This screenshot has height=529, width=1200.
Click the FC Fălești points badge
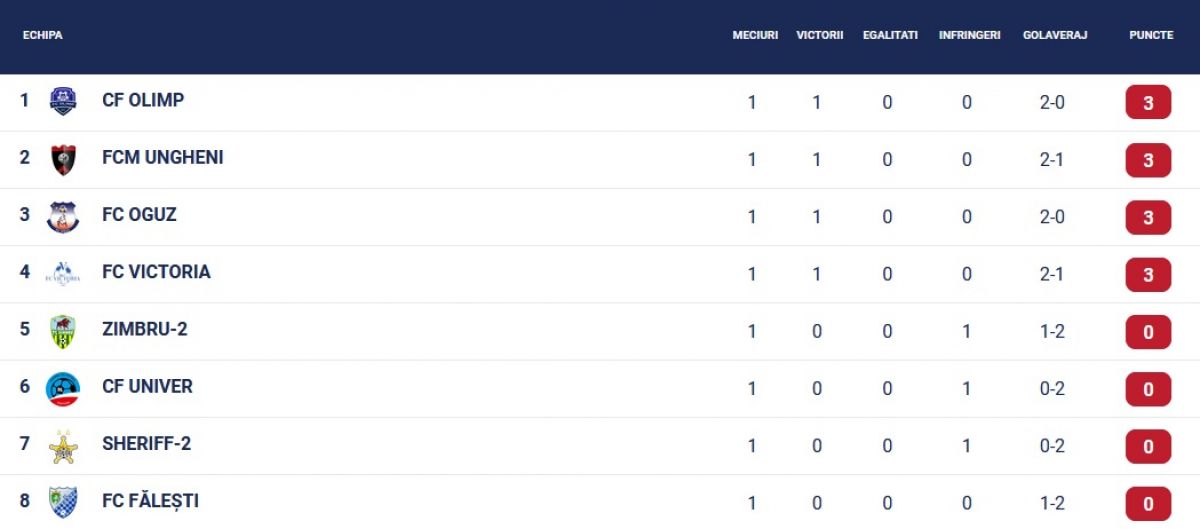1148,504
